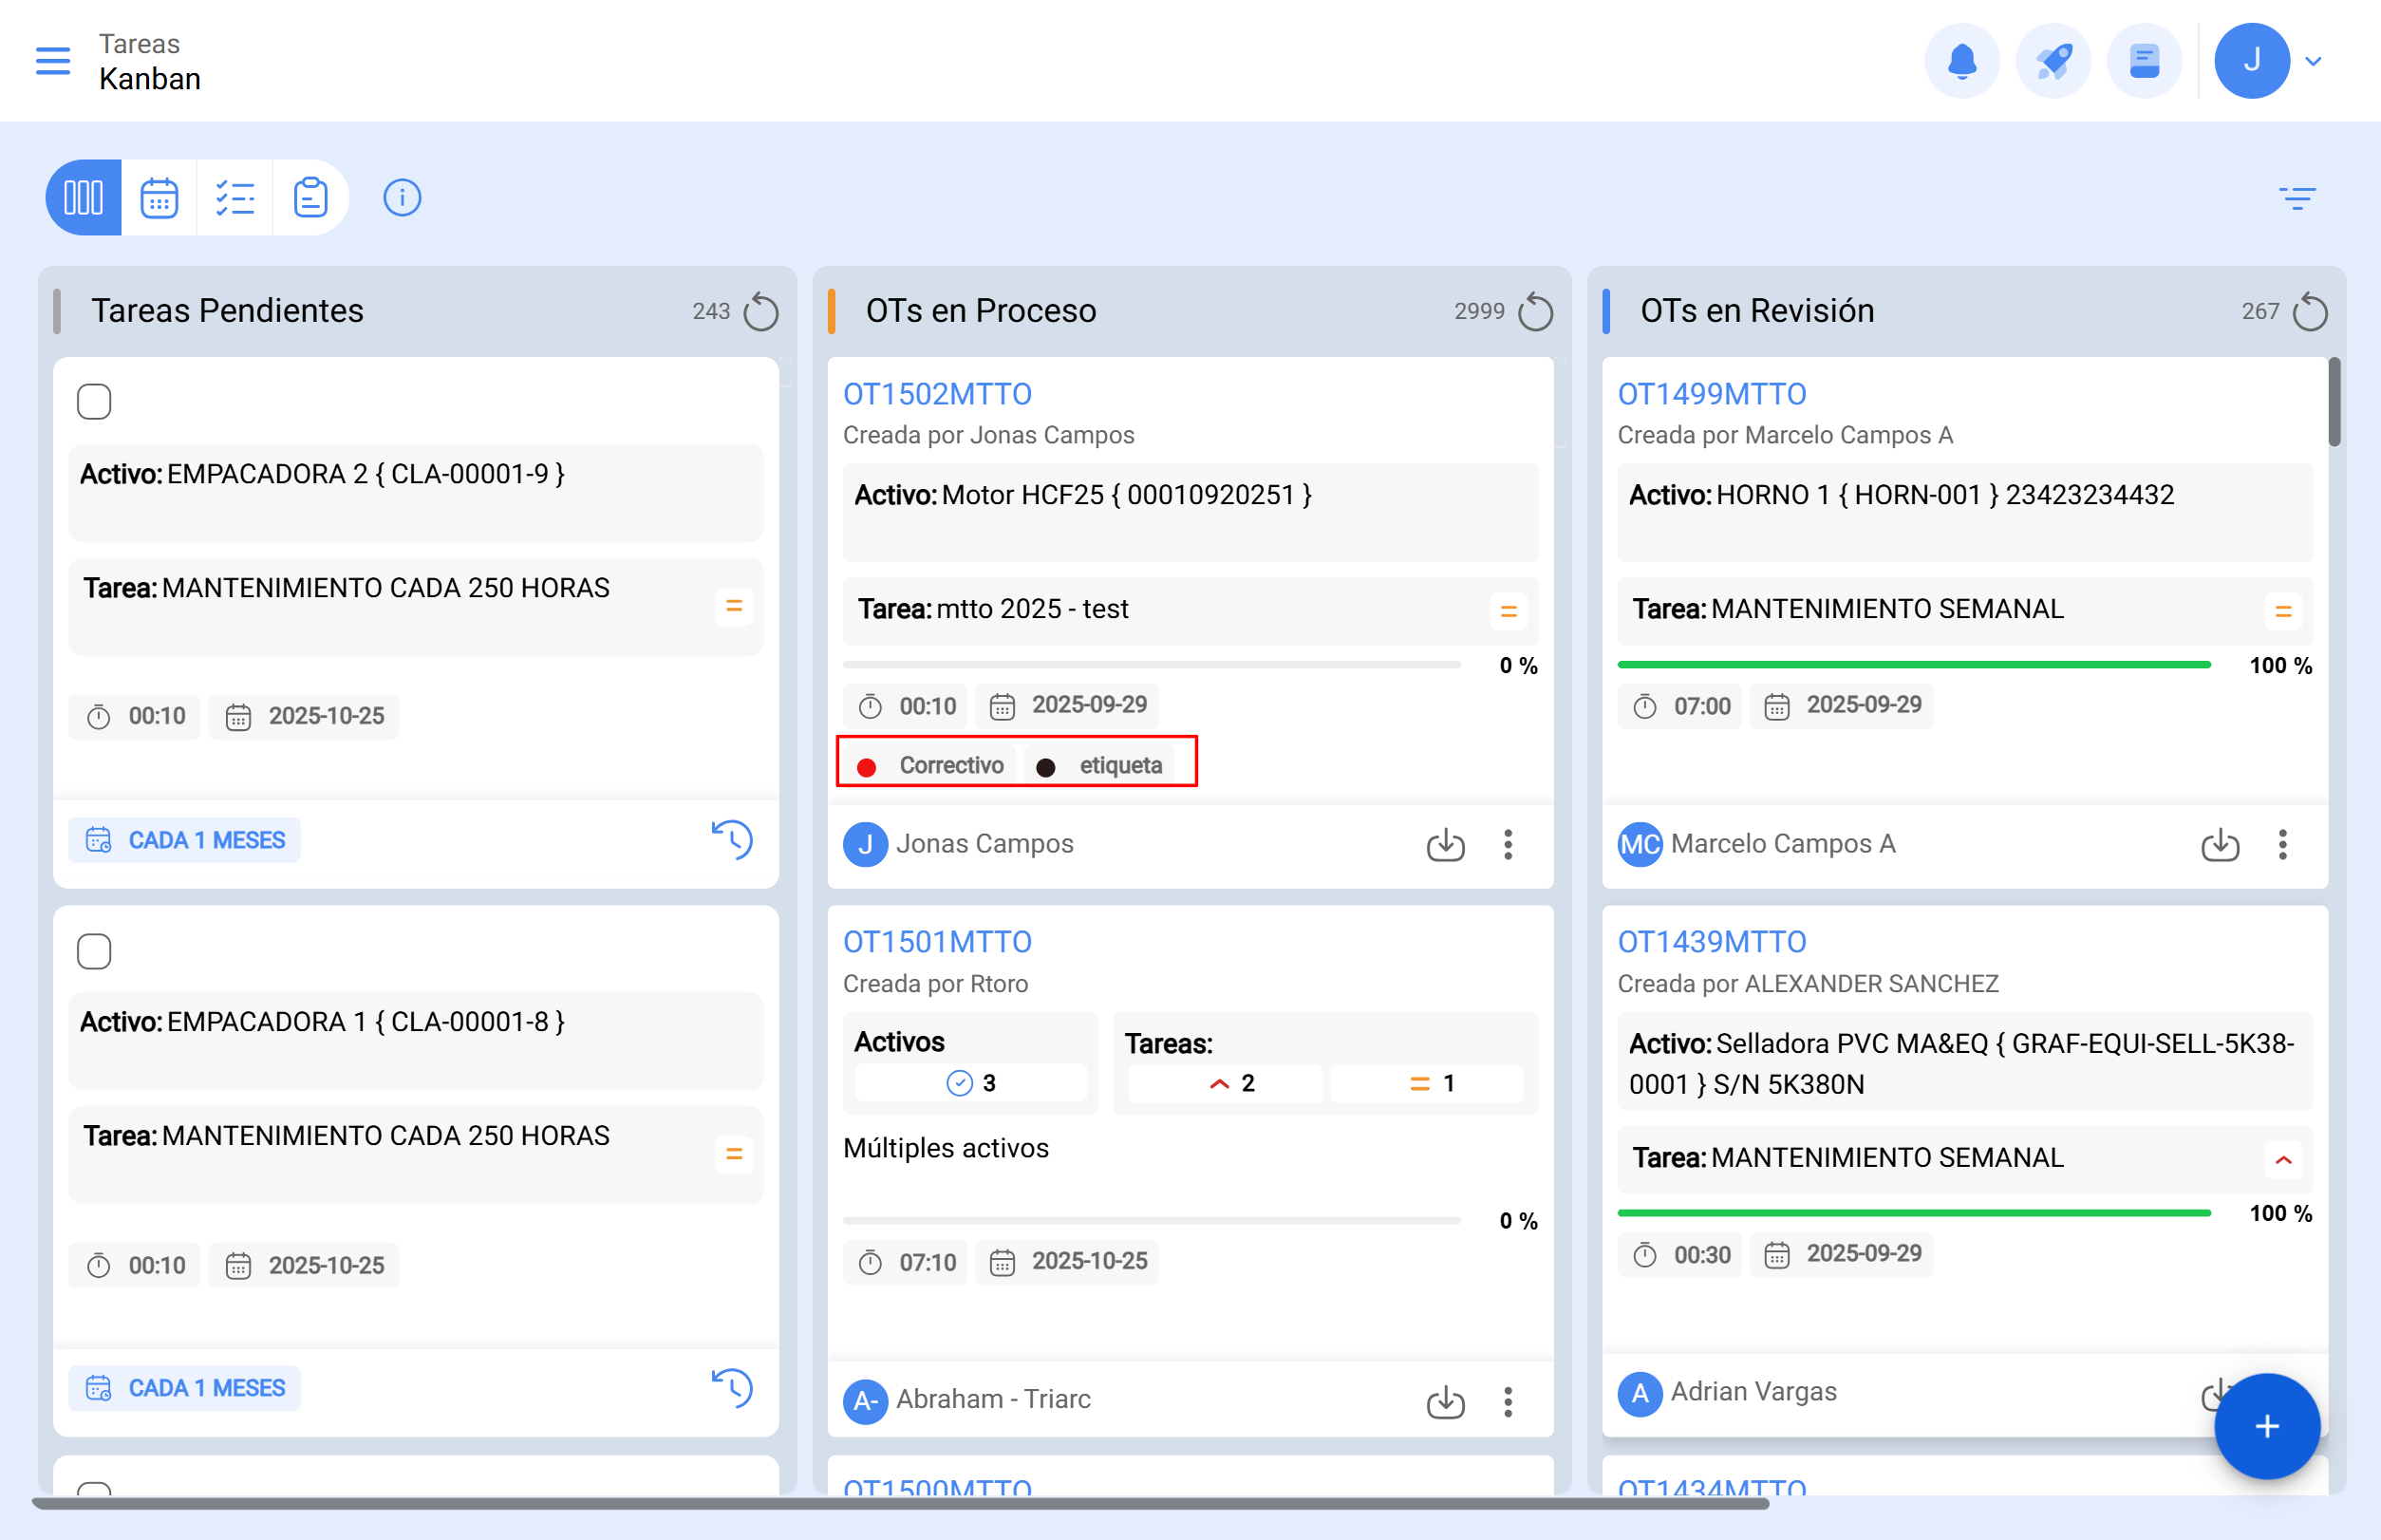
Task: Download OT1502MTTO by Jonas Campos
Action: click(x=1445, y=845)
